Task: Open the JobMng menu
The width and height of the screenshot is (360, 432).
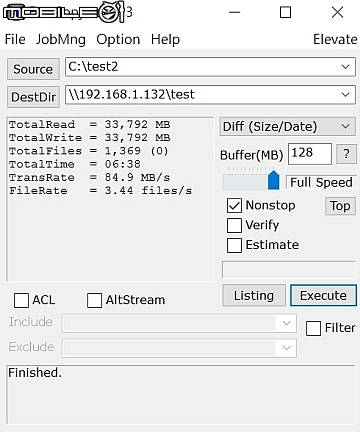Action: coord(61,39)
